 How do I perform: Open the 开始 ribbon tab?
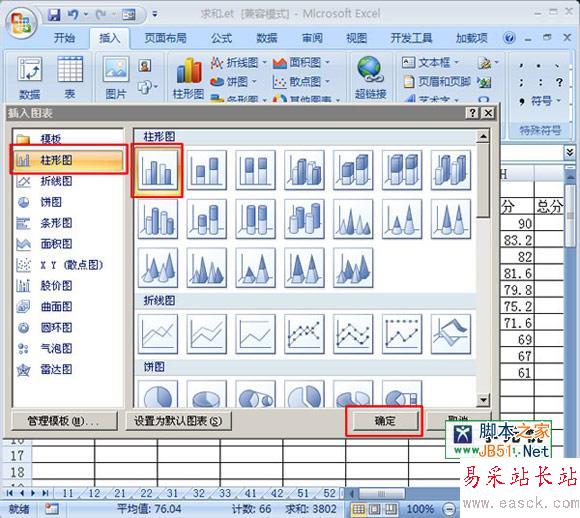pyautogui.click(x=65, y=38)
